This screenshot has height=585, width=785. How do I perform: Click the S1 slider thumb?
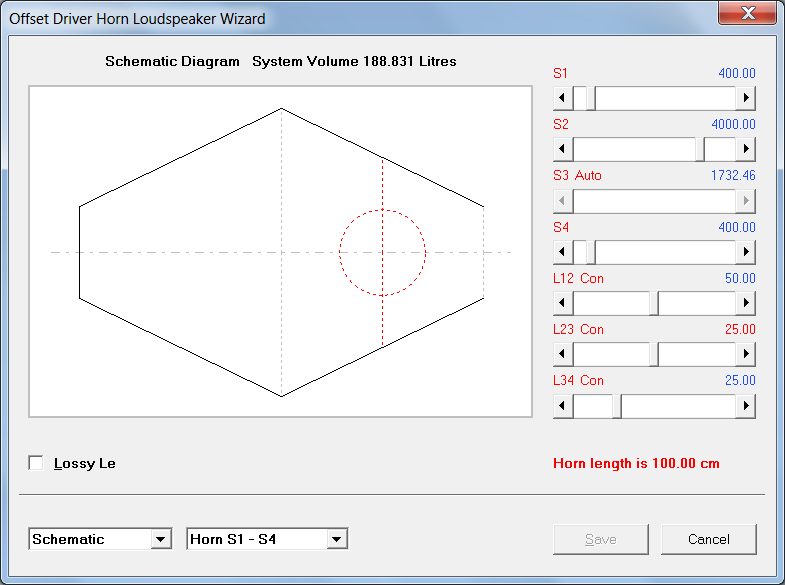[x=591, y=98]
